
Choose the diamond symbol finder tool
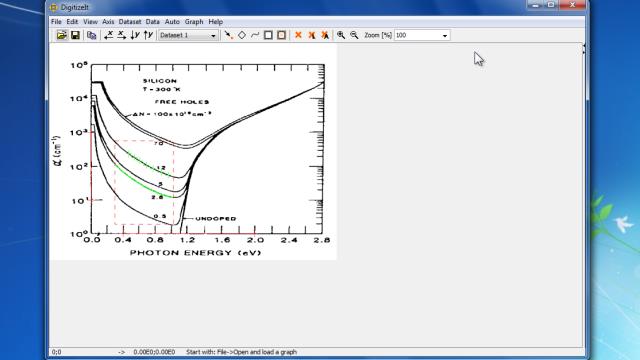242,35
